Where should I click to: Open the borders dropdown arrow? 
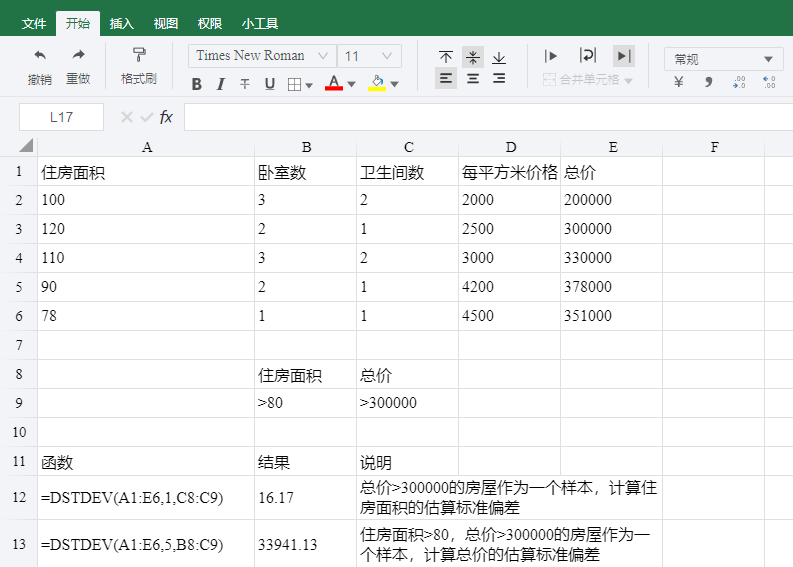(309, 85)
